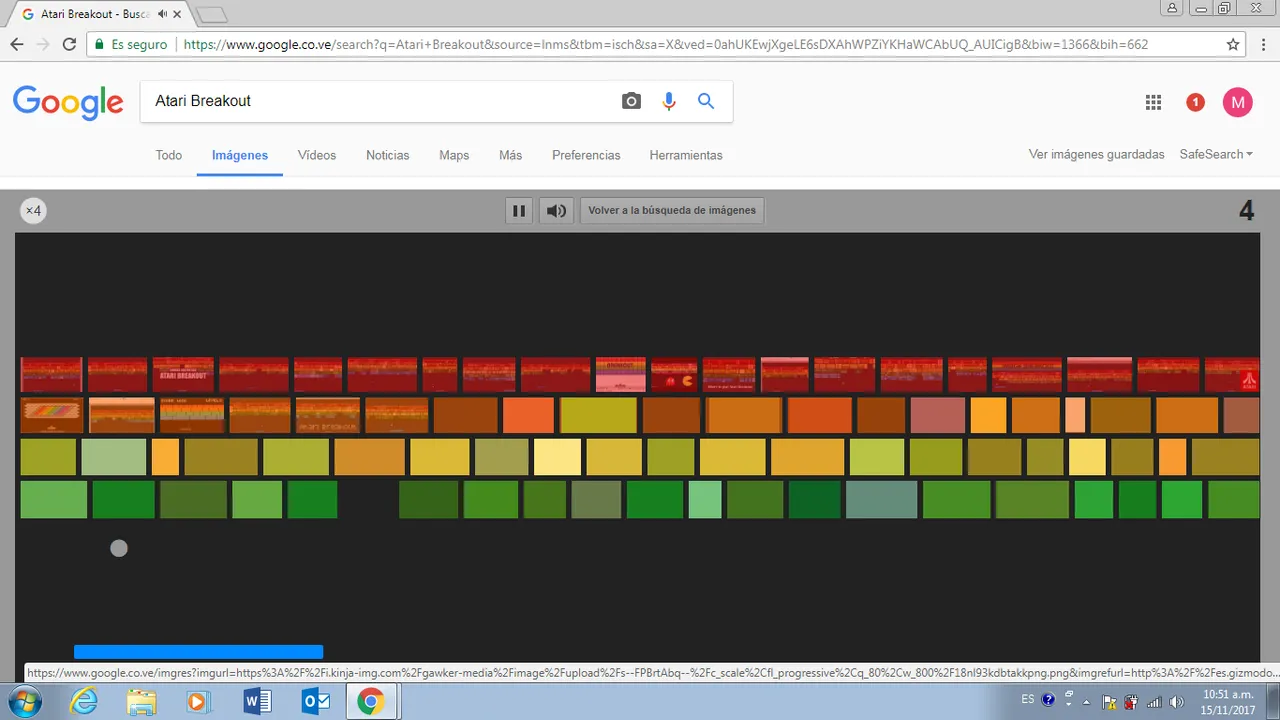Select the Imágenes tab
Screen dimensions: 1280x720
[x=240, y=155]
